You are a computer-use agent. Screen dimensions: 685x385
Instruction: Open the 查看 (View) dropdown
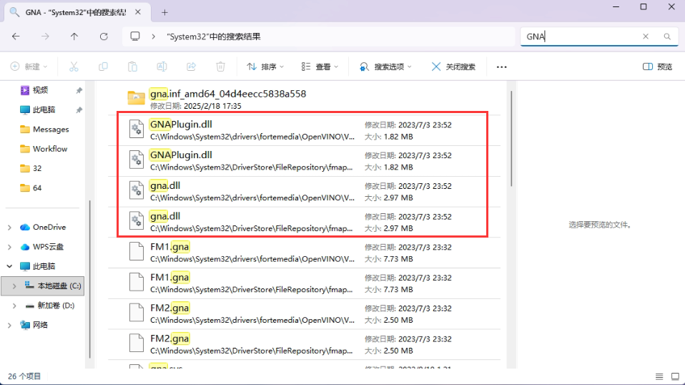(x=320, y=67)
